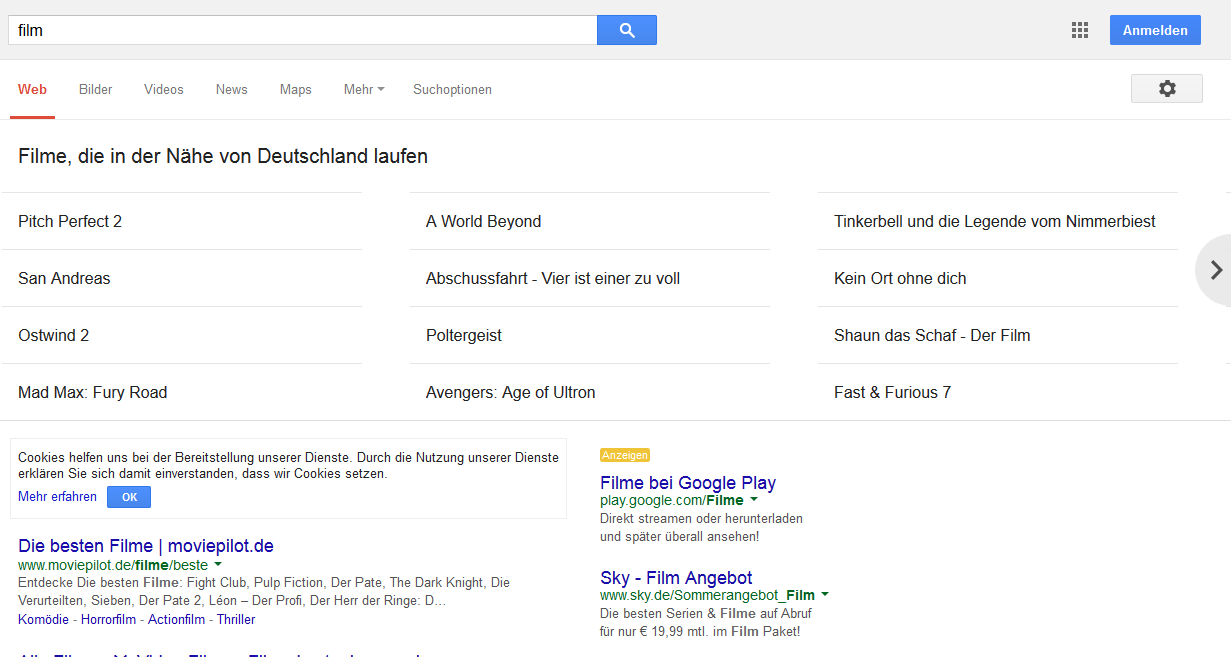Open the Filme bei Google Play ad
The width and height of the screenshot is (1231, 657).
coord(687,483)
